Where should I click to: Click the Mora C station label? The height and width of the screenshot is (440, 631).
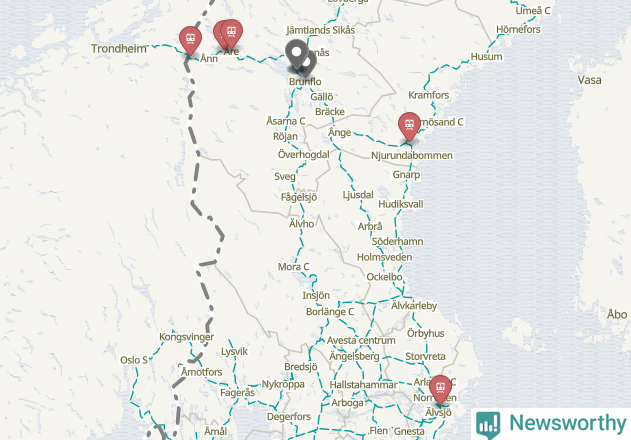[x=293, y=267]
